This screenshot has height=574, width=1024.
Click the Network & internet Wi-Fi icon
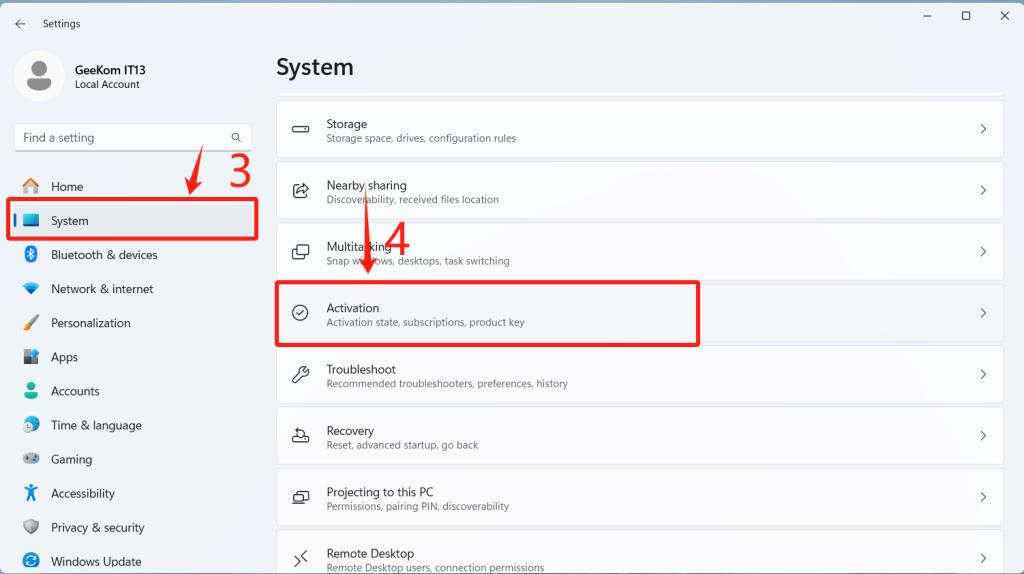31,289
